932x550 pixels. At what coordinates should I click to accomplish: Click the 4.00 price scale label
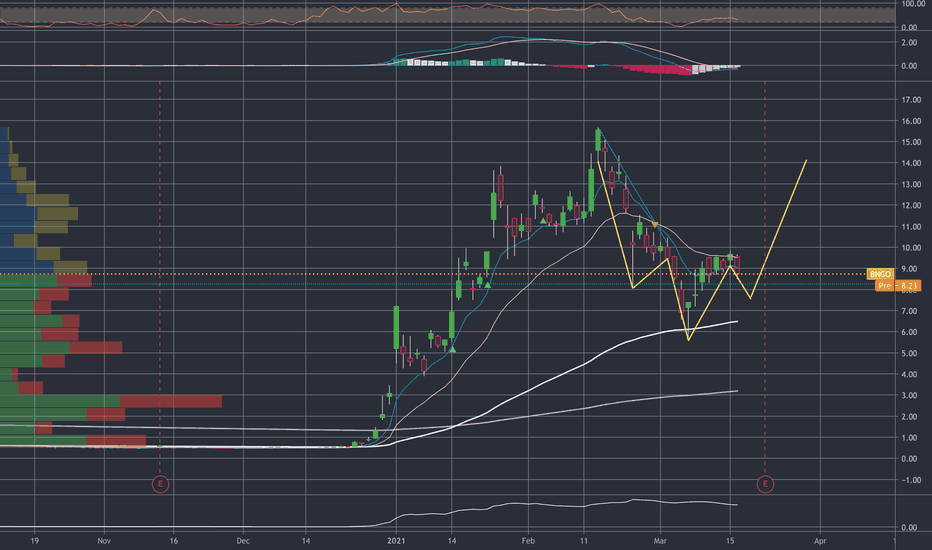pos(911,374)
